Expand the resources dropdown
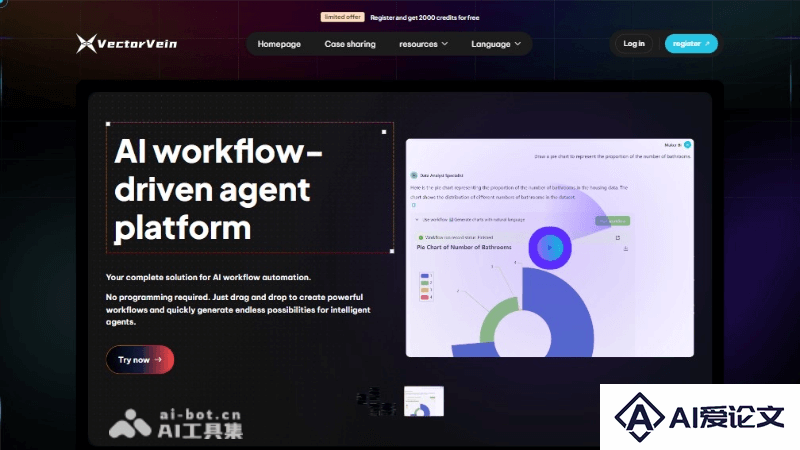The width and height of the screenshot is (800, 450). [x=423, y=44]
